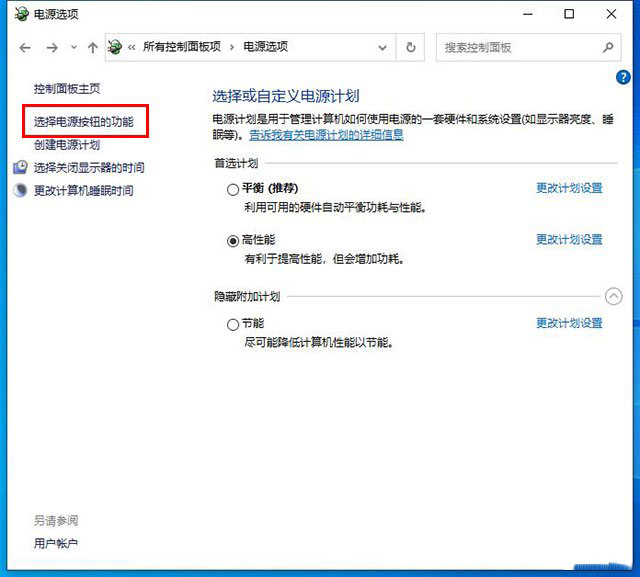The height and width of the screenshot is (577, 640).
Task: Minimize the 电源选项 window
Action: (528, 14)
